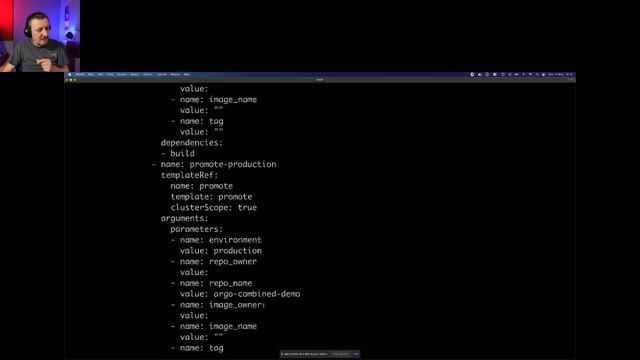The width and height of the screenshot is (640, 360).
Task: Click the 'templateRef:' key
Action: coord(189,175)
